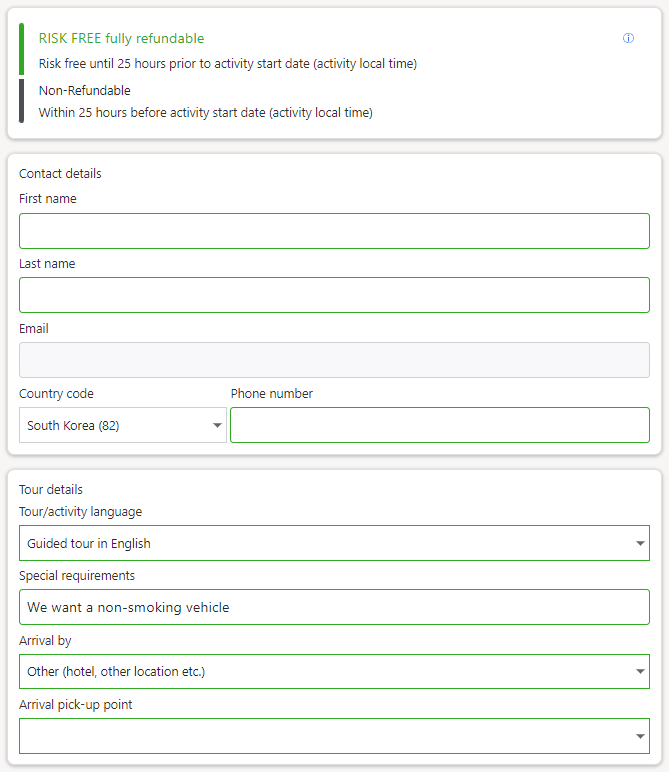Click the "Country code" label
This screenshot has height=772, width=669.
[56, 393]
